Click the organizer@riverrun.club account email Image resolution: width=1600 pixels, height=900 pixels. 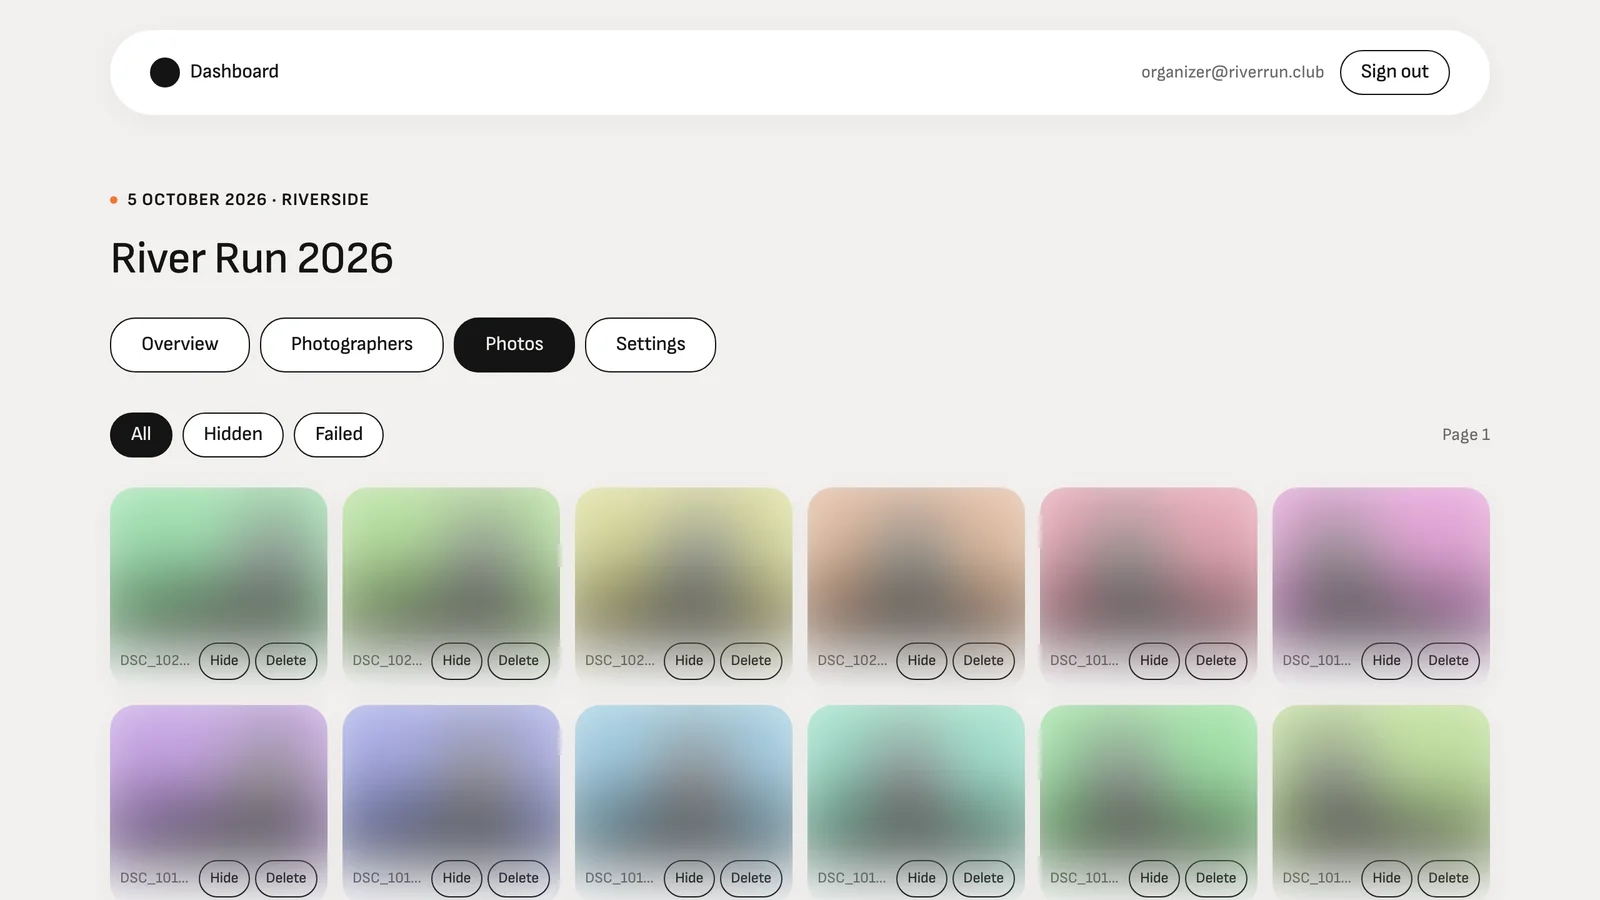[1232, 72]
